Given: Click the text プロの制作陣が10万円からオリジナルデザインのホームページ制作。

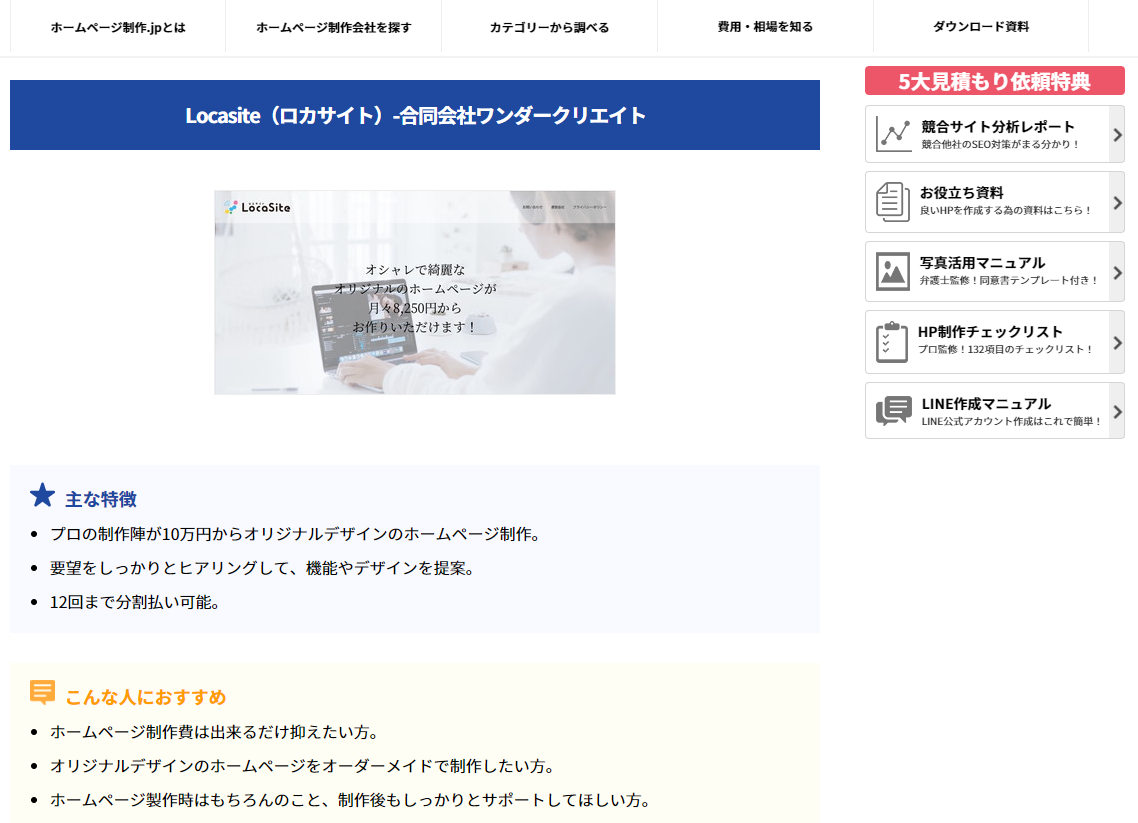Looking at the screenshot, I should tap(296, 534).
